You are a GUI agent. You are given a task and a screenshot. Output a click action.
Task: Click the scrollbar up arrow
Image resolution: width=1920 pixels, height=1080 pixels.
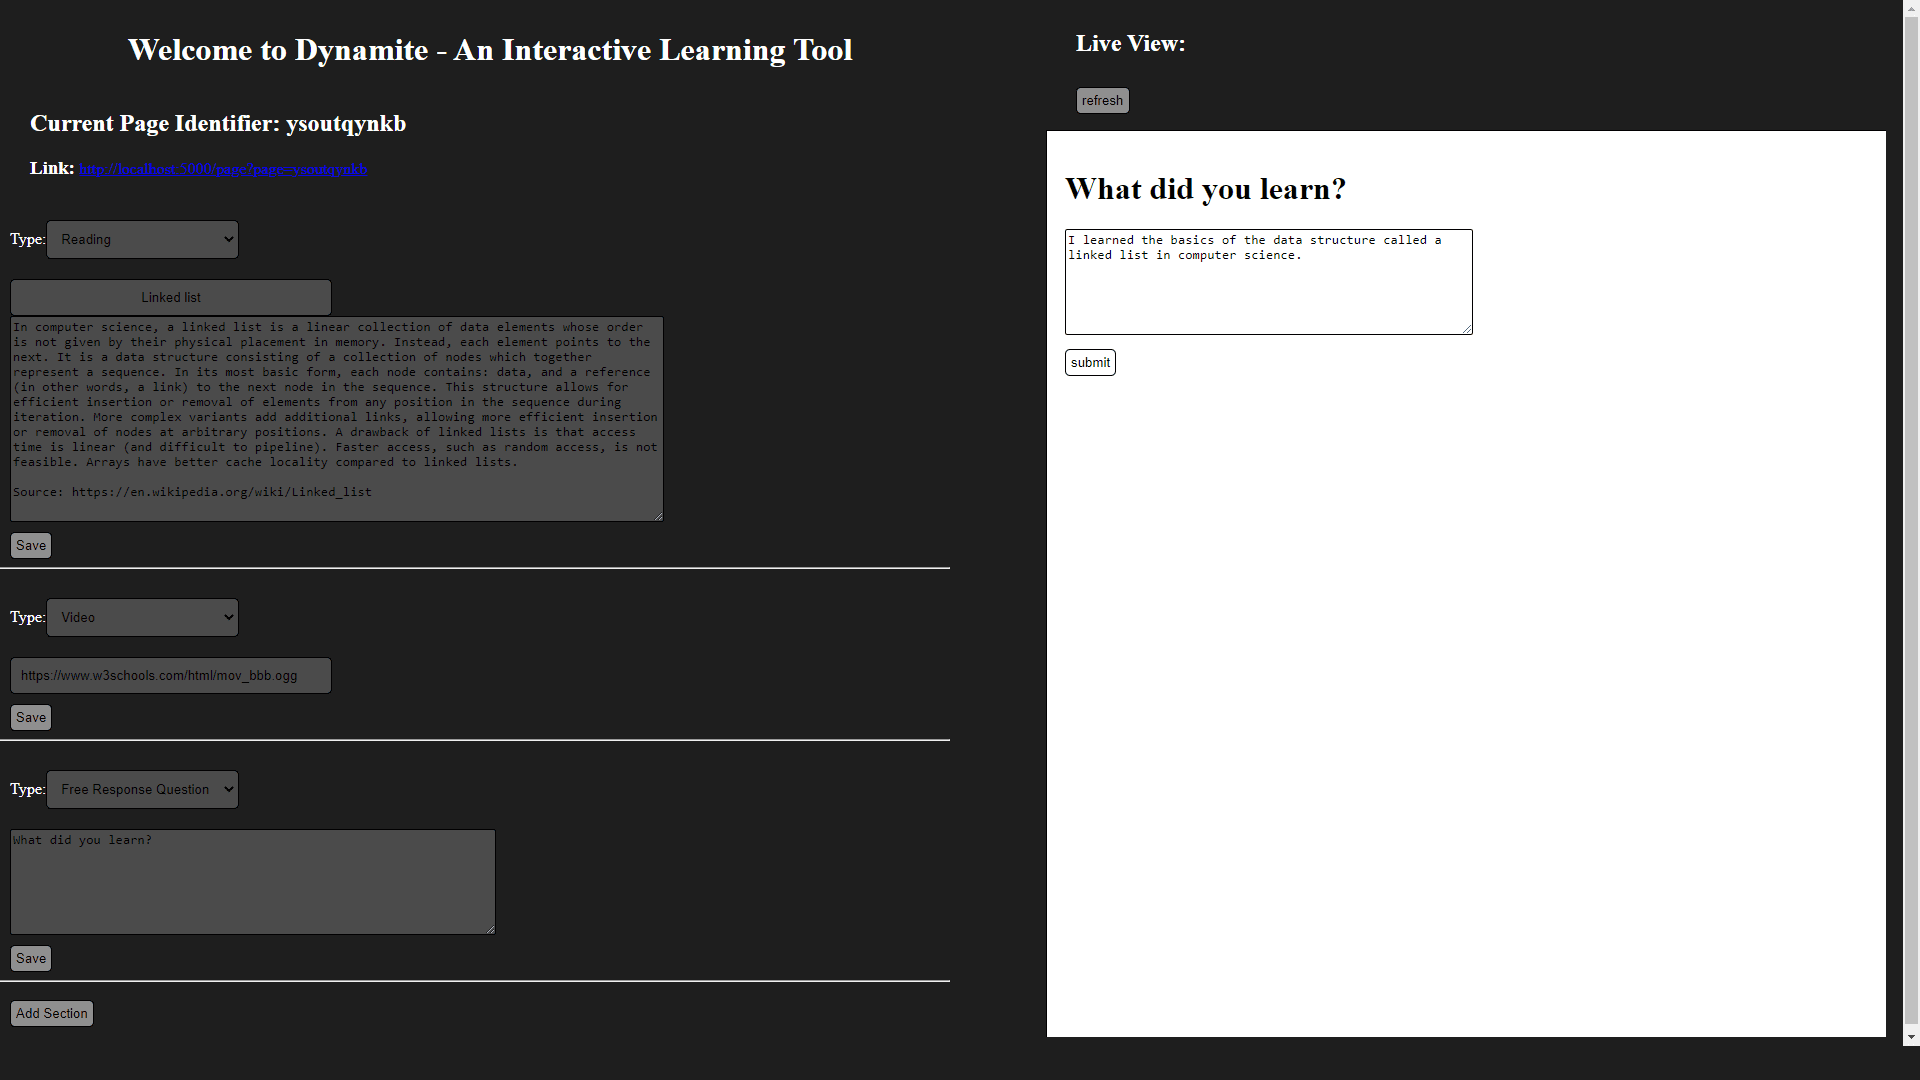(1911, 9)
